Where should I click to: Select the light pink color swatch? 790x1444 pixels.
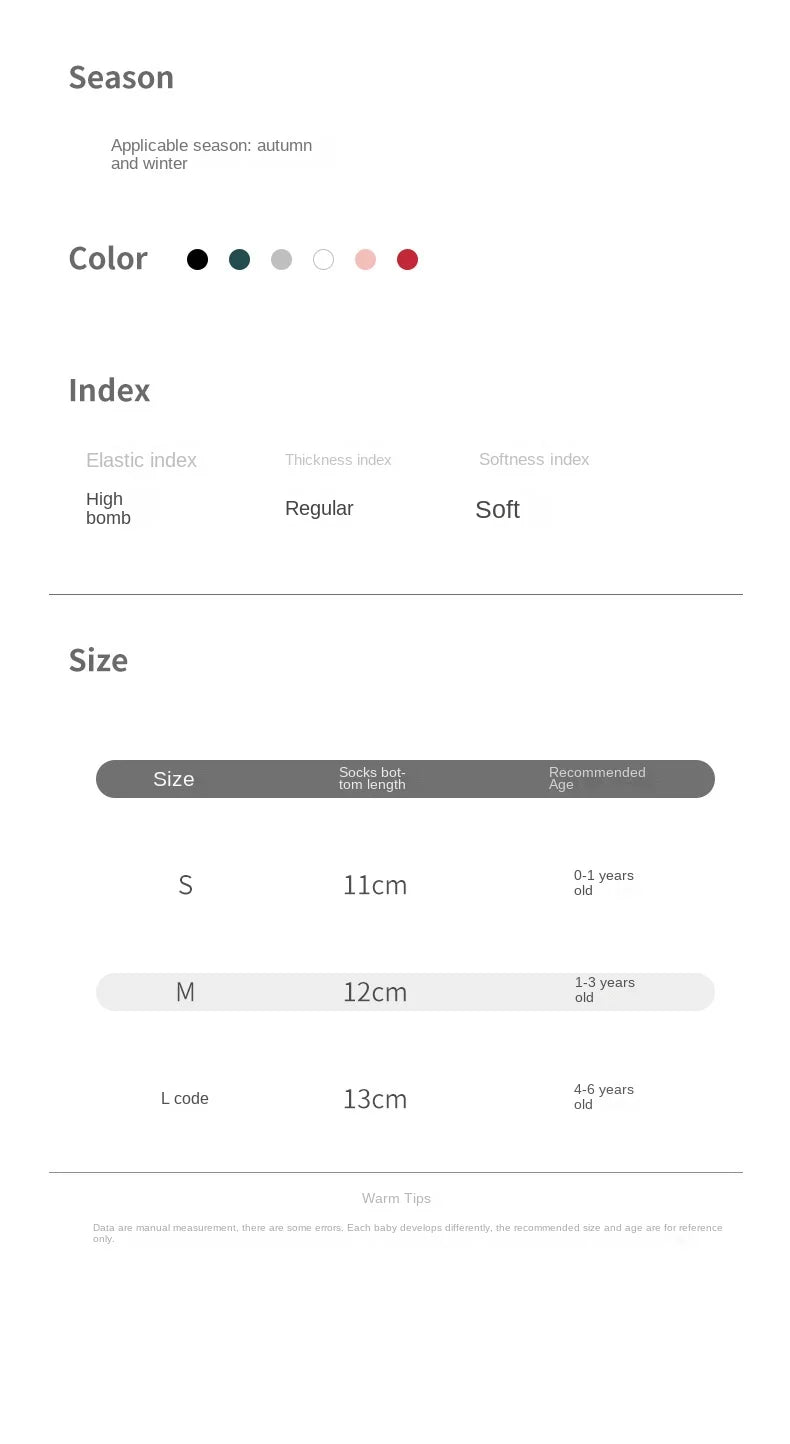(366, 260)
